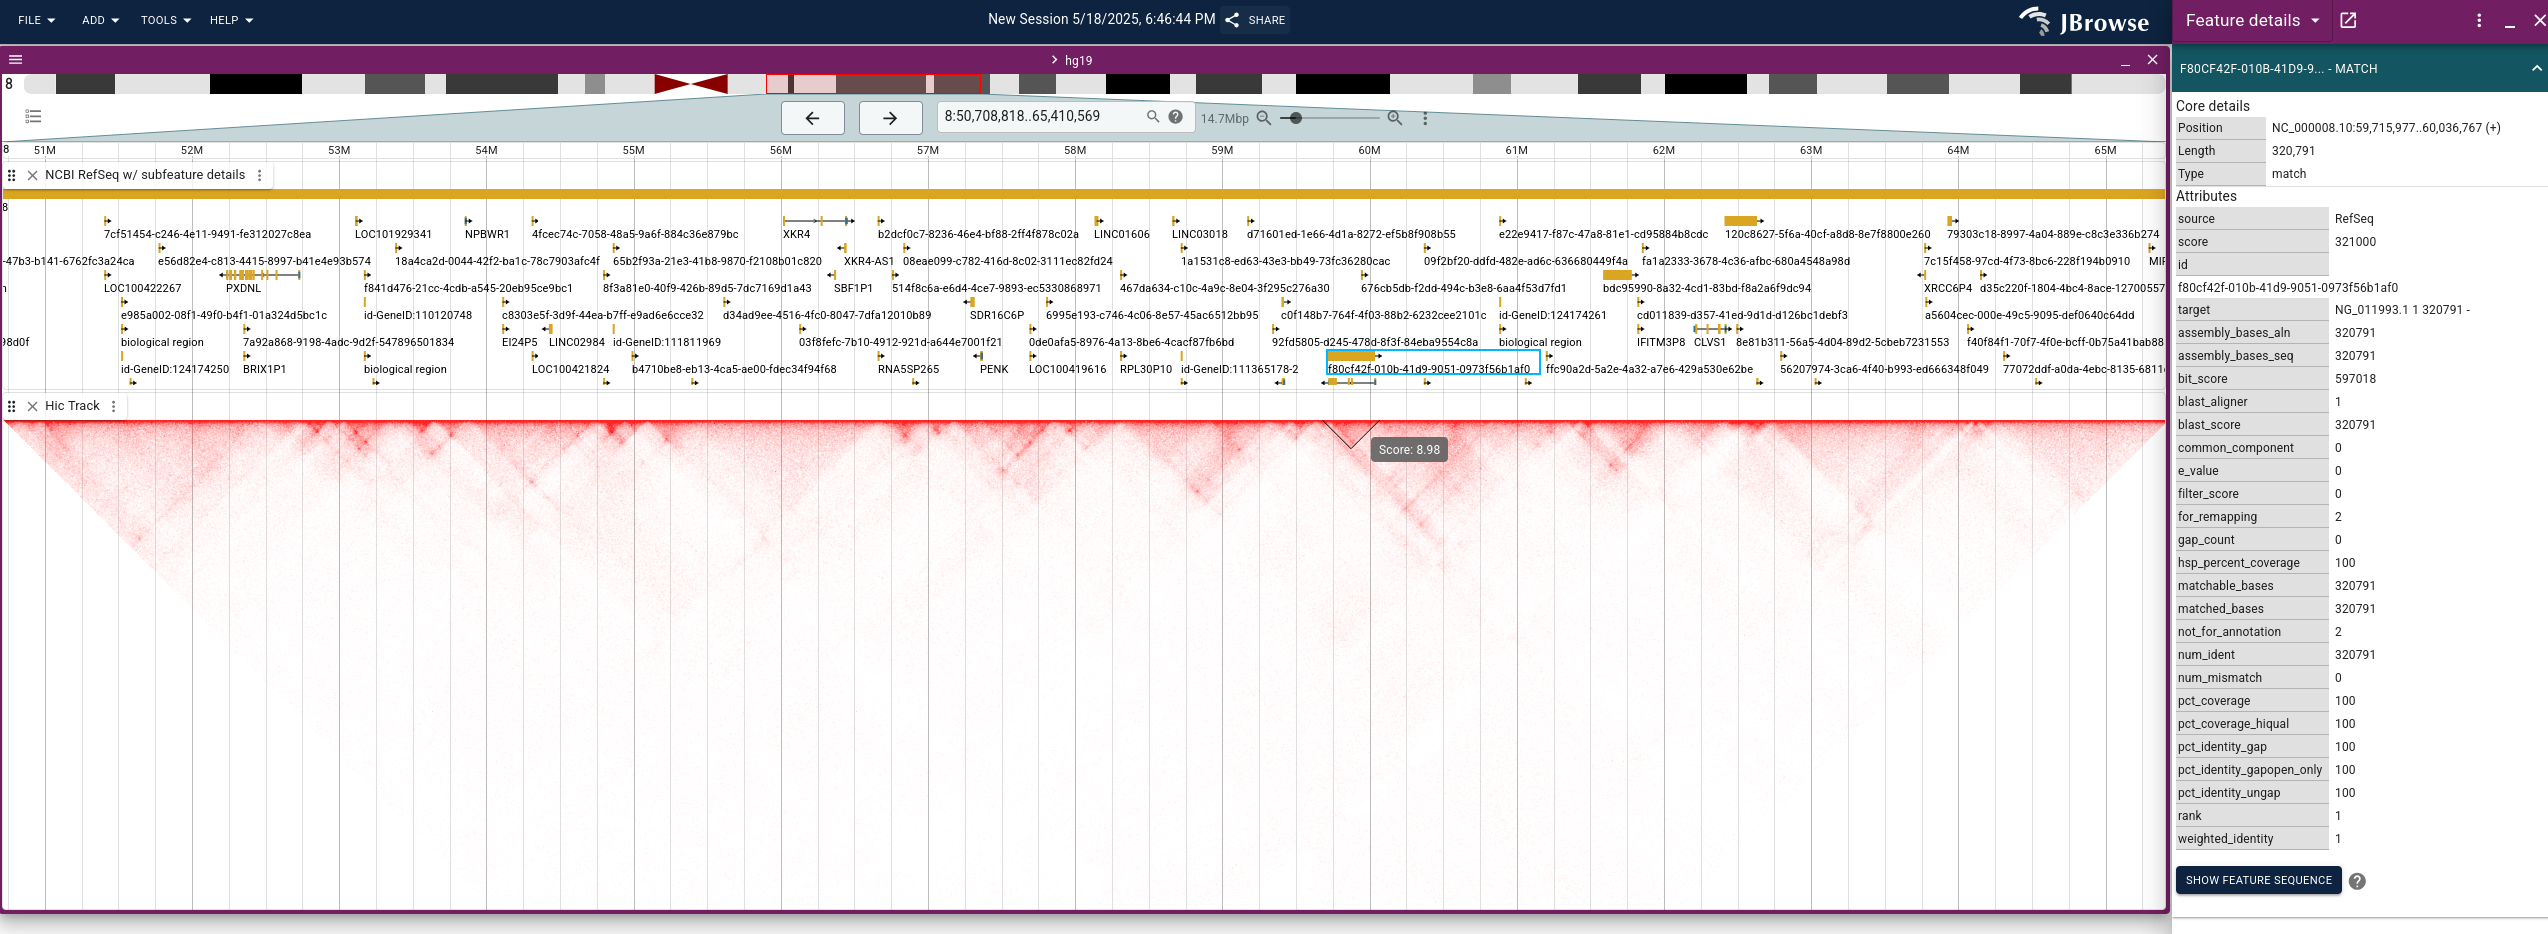Viewport: 2548px width, 934px height.
Task: Click the search icon in the location box
Action: [x=1152, y=117]
